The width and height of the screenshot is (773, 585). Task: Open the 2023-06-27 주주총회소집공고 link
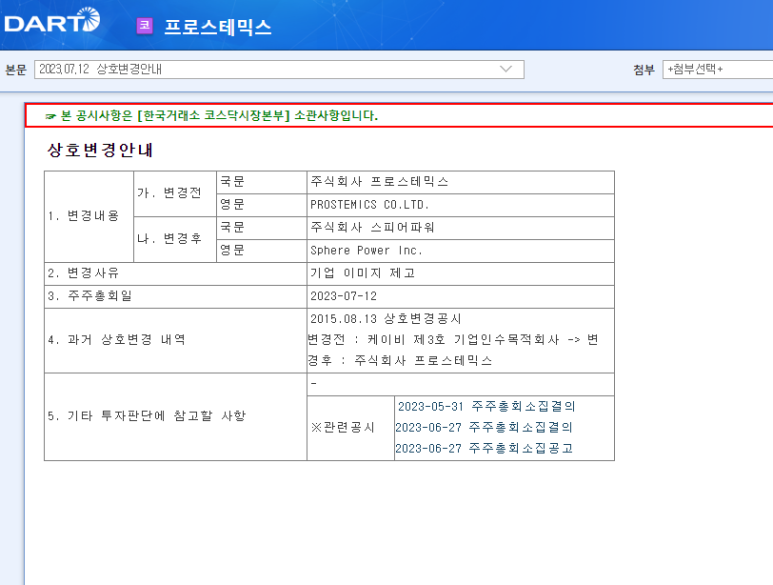484,448
